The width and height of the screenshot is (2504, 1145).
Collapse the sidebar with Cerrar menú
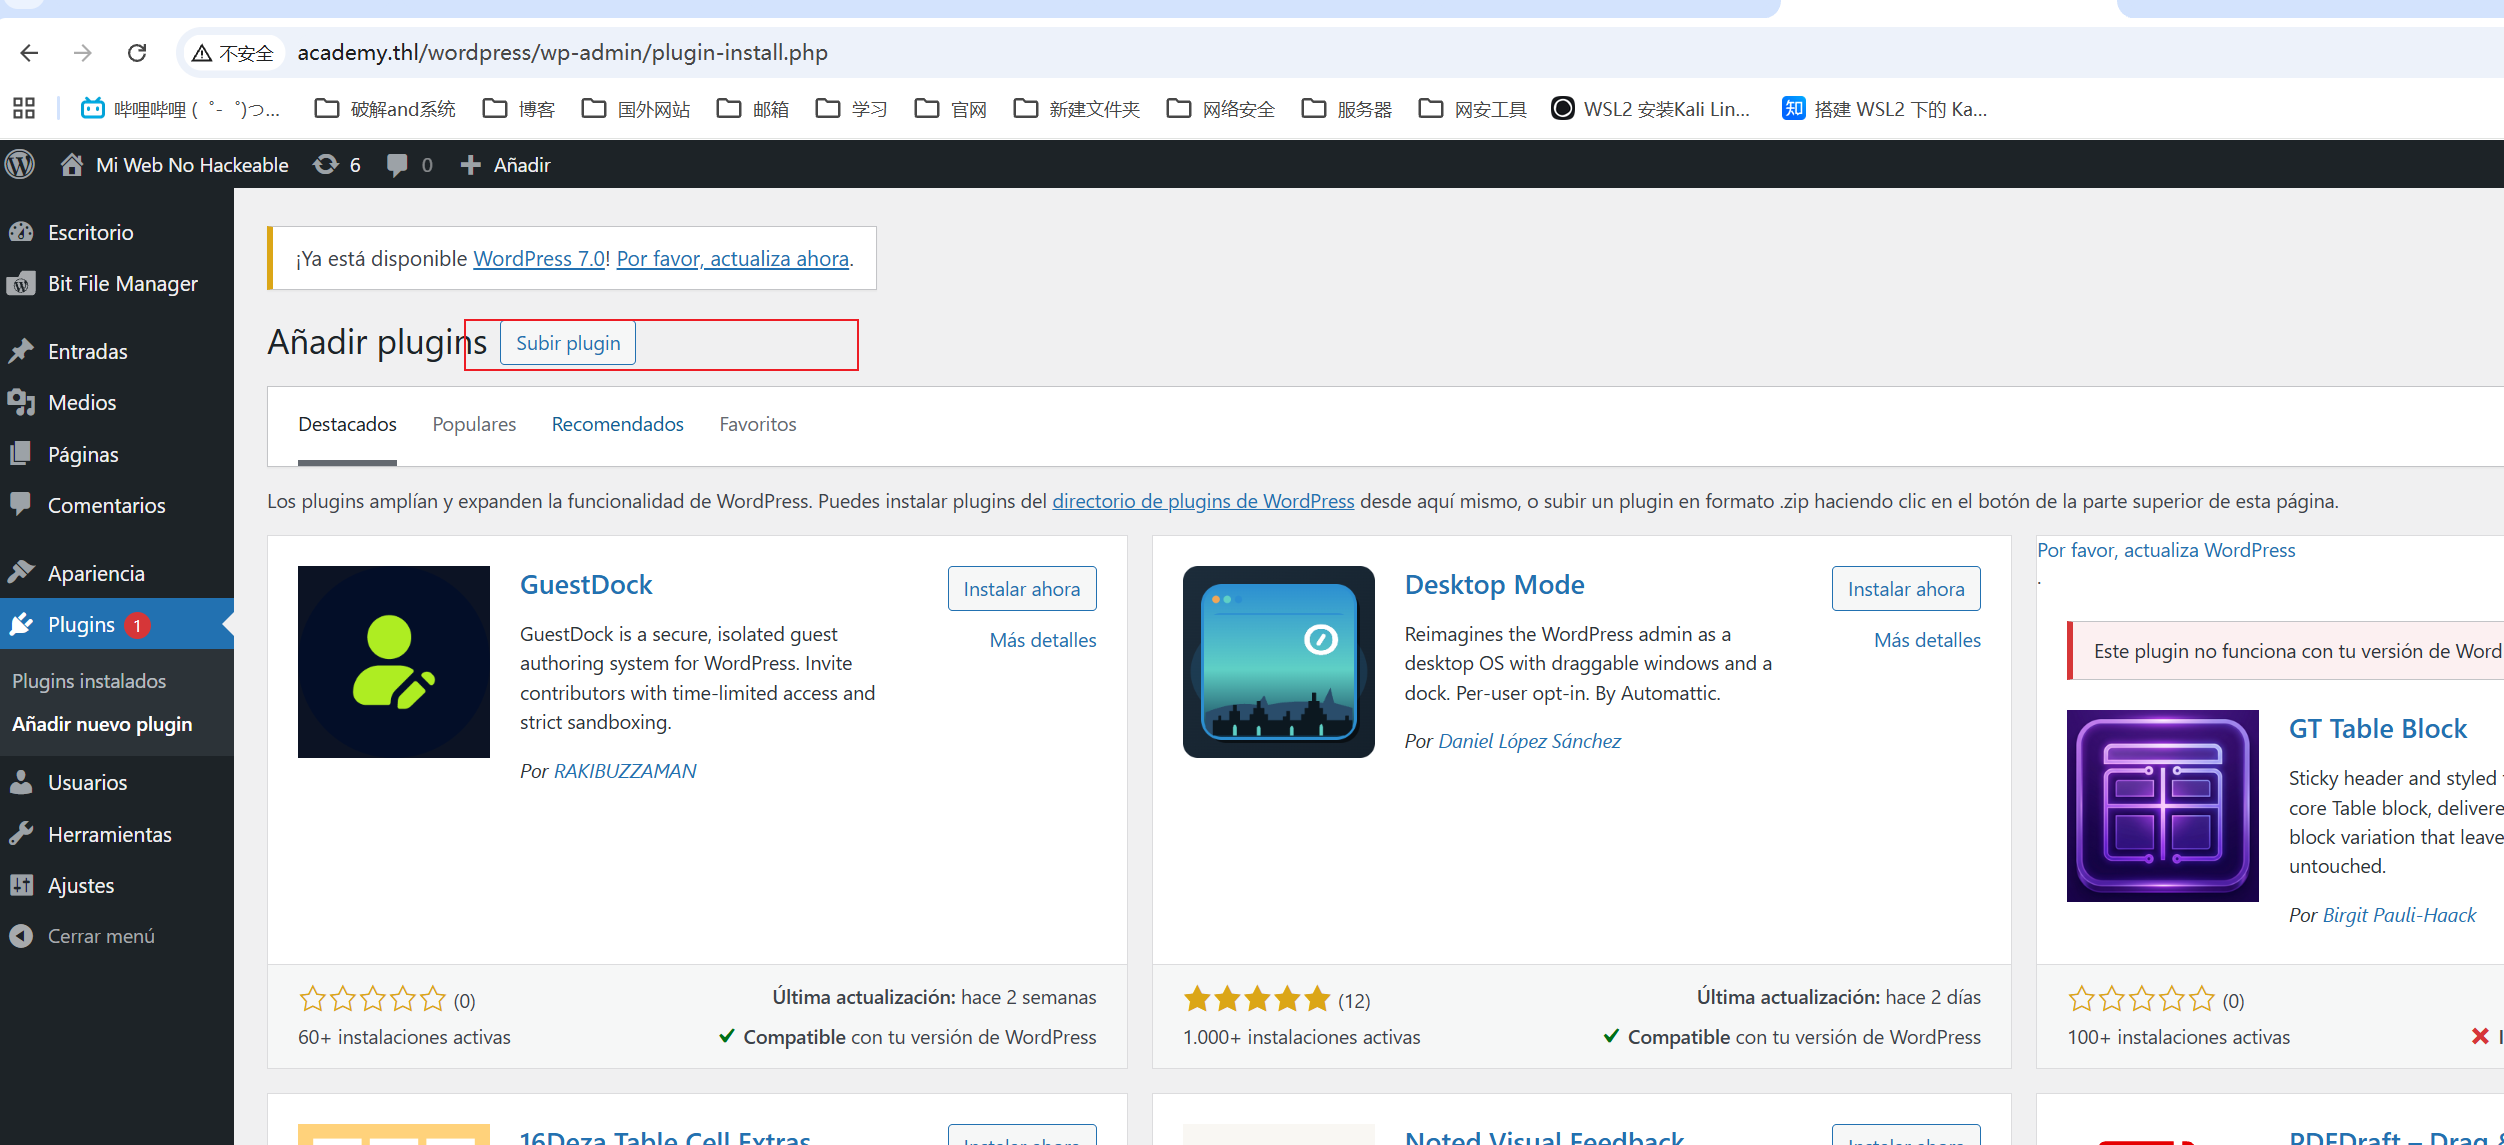(x=81, y=936)
